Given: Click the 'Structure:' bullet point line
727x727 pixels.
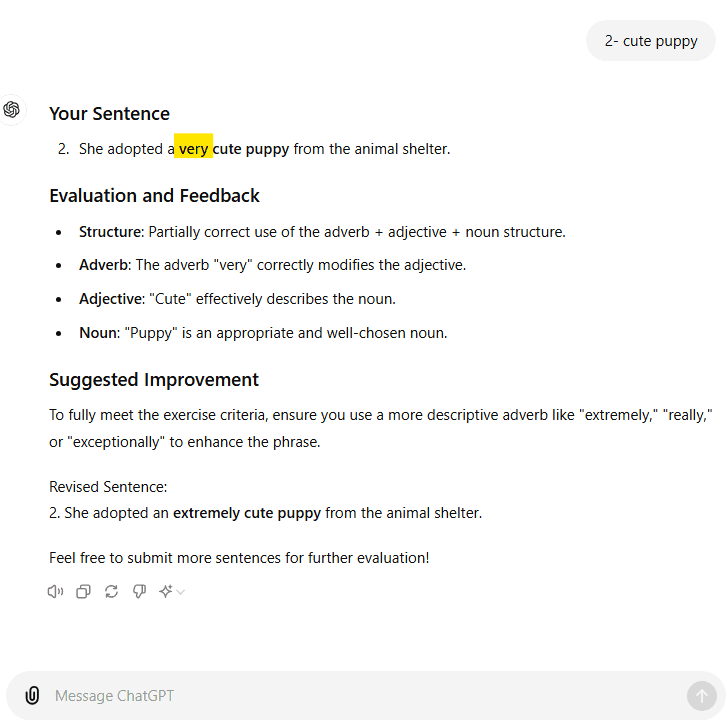Looking at the screenshot, I should (322, 232).
